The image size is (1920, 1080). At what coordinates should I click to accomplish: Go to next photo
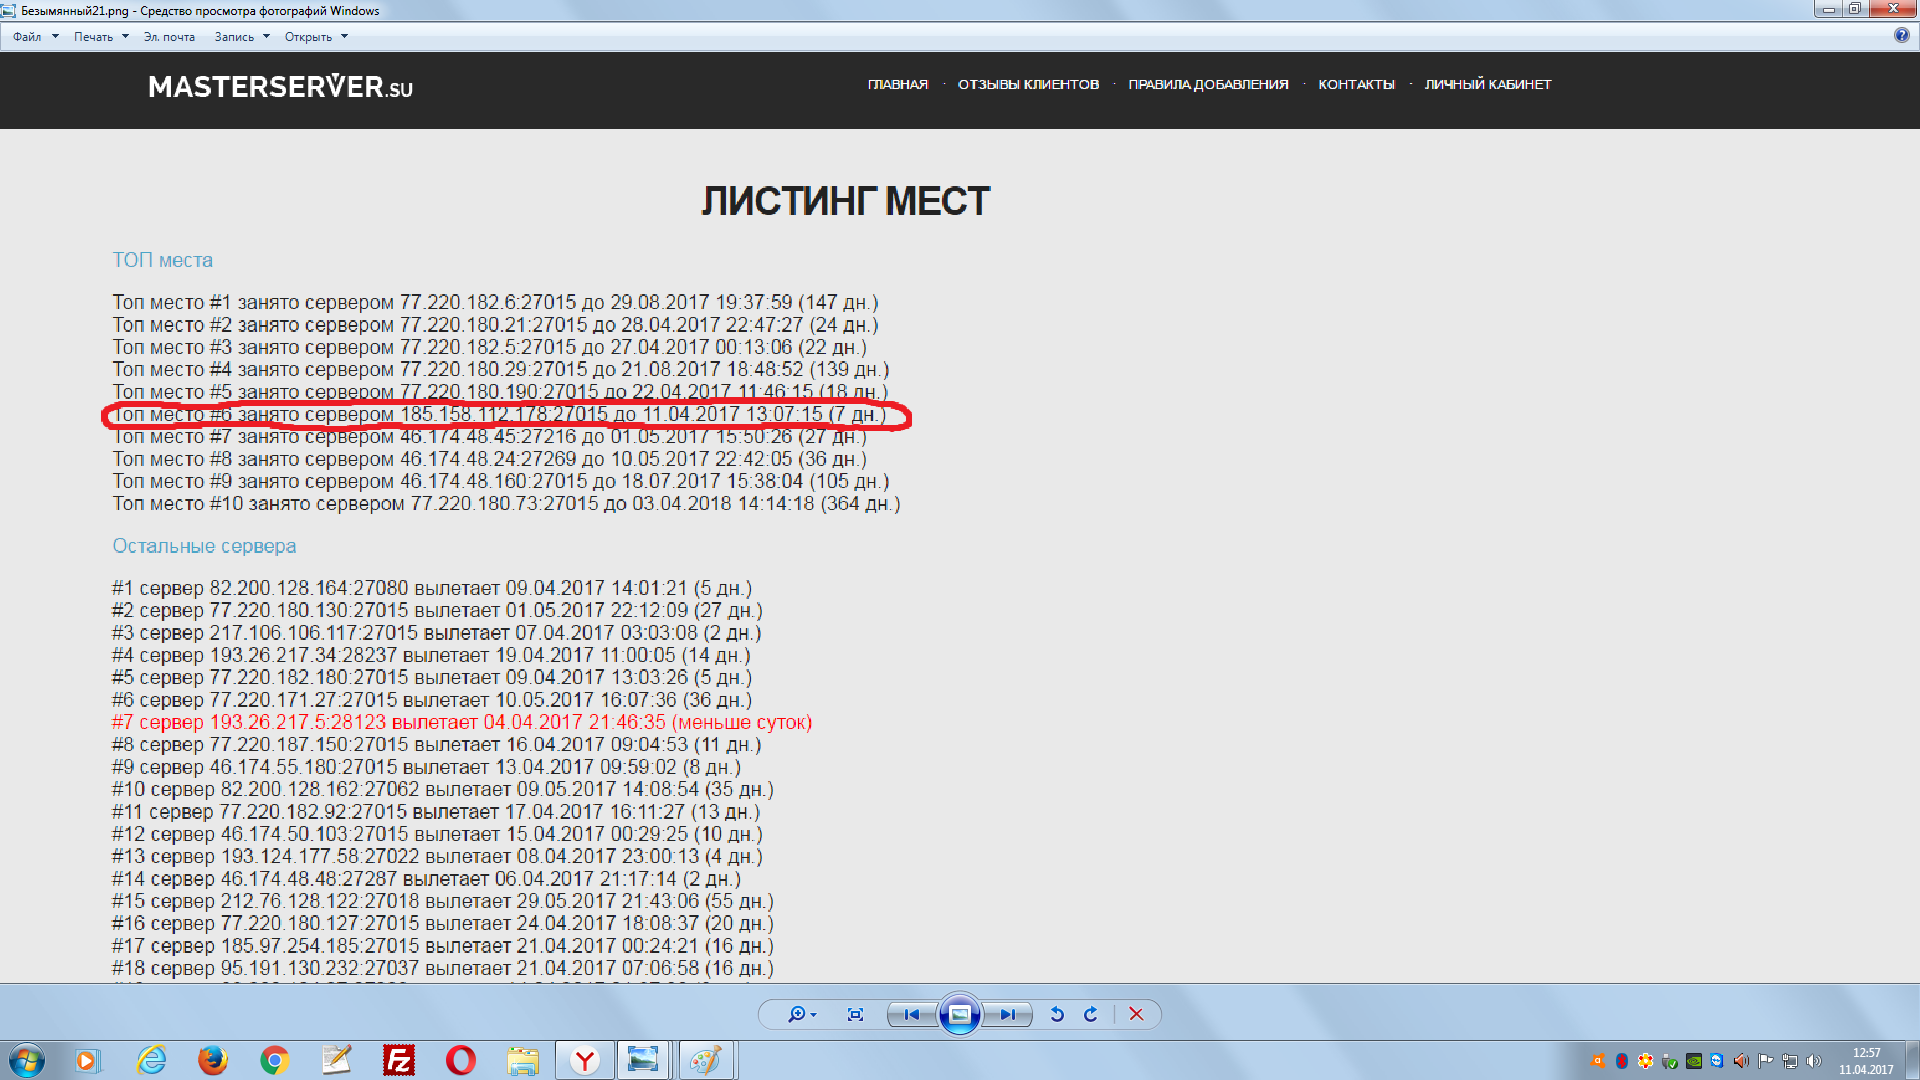tap(1008, 1014)
